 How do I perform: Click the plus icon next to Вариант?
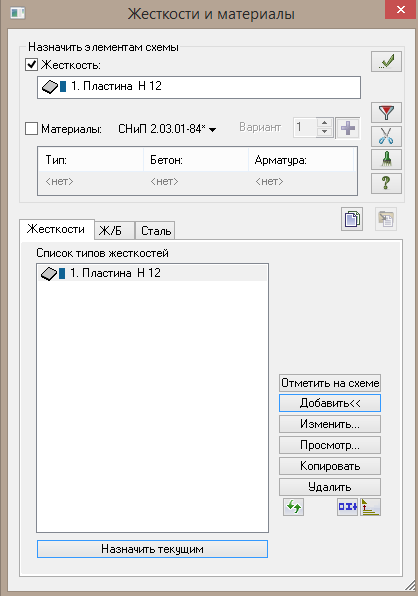point(348,128)
